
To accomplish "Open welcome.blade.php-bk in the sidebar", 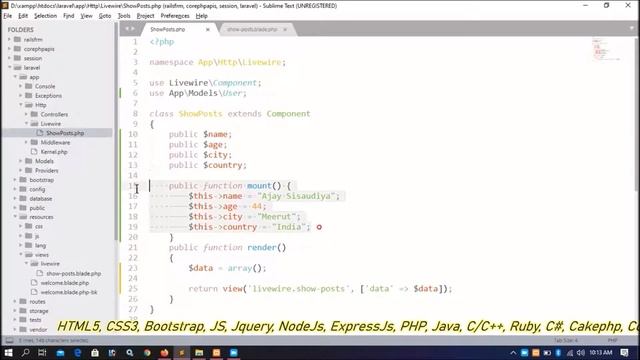I will coord(69,292).
